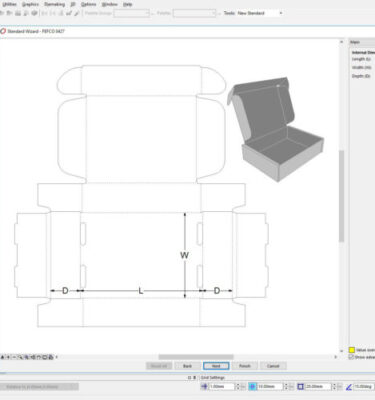Click the 1.00mm grid value field

[222, 387]
